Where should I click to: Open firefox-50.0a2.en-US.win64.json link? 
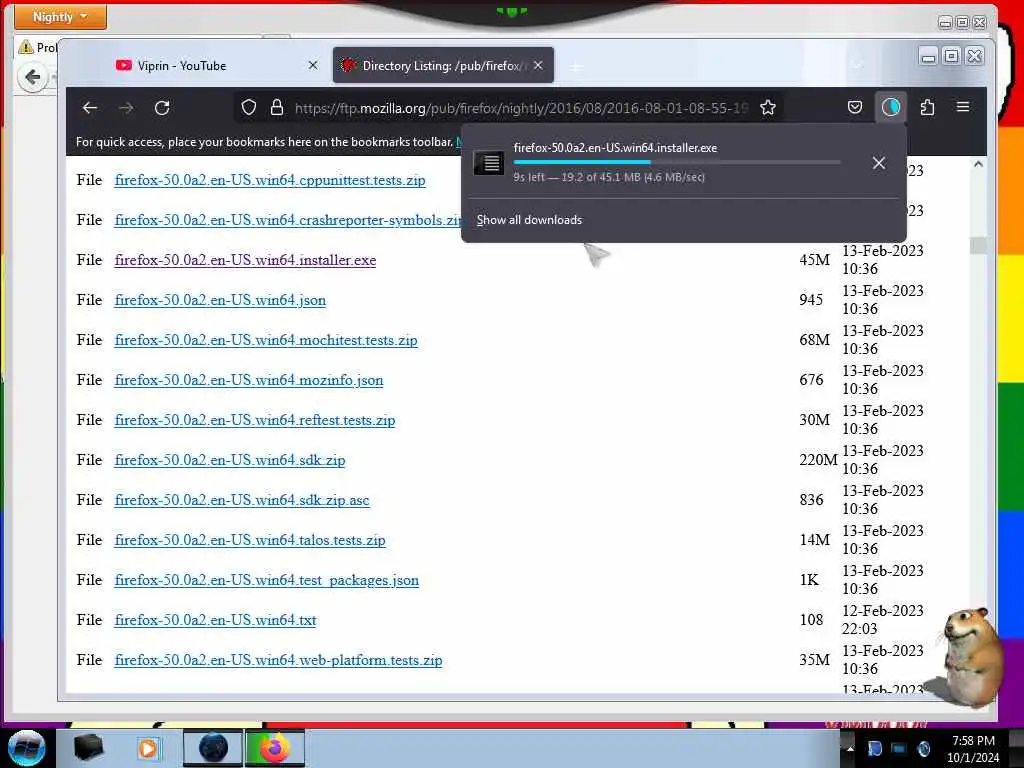[x=220, y=300]
